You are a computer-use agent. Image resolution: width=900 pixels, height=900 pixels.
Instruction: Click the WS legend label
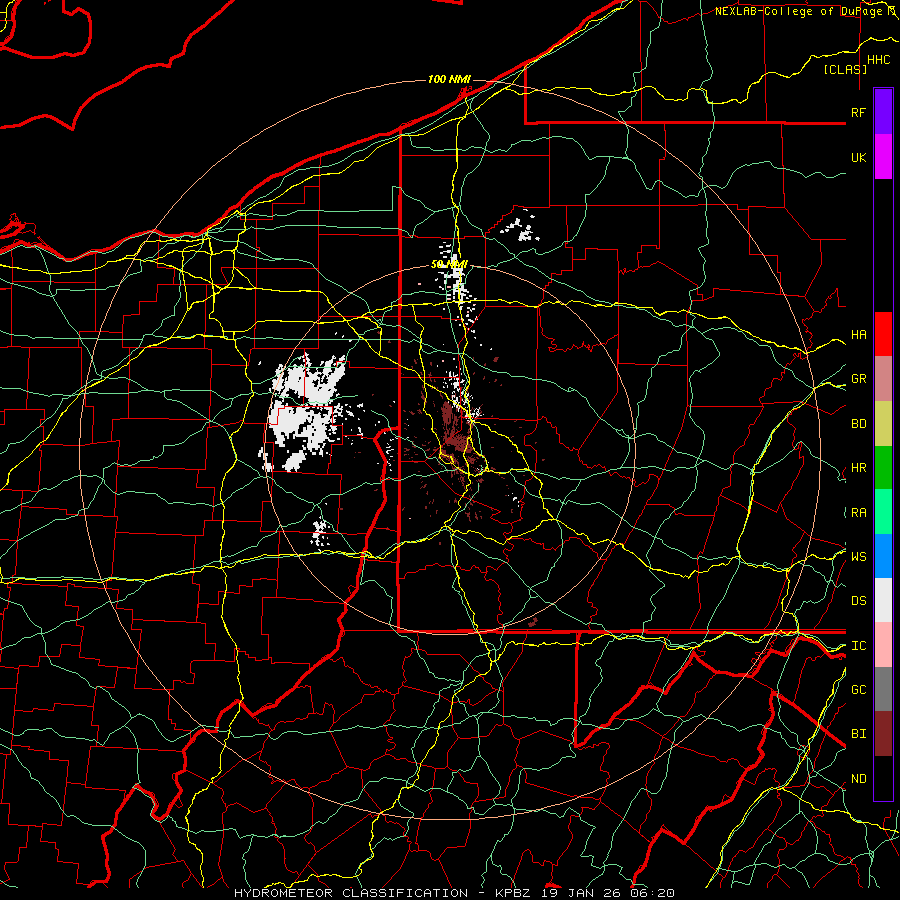859,556
